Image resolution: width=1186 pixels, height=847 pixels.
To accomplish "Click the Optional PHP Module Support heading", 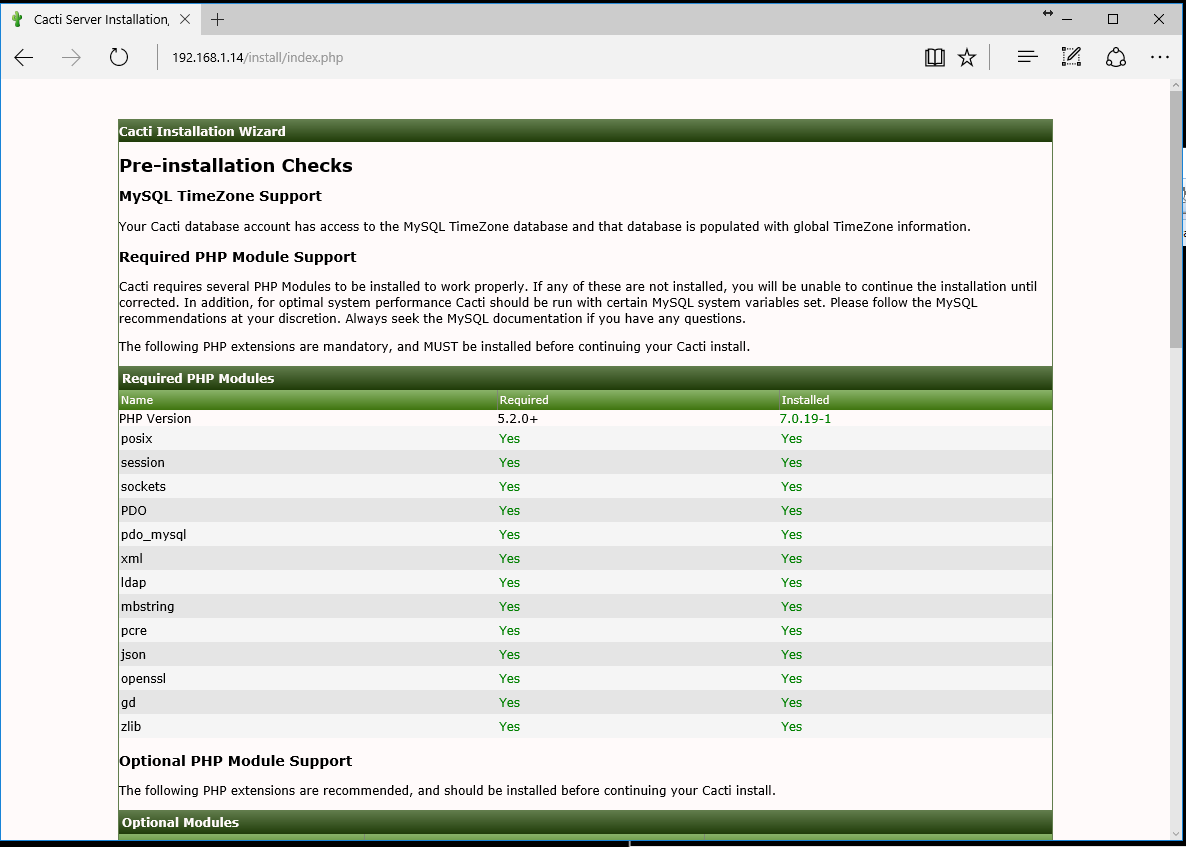I will tap(235, 761).
